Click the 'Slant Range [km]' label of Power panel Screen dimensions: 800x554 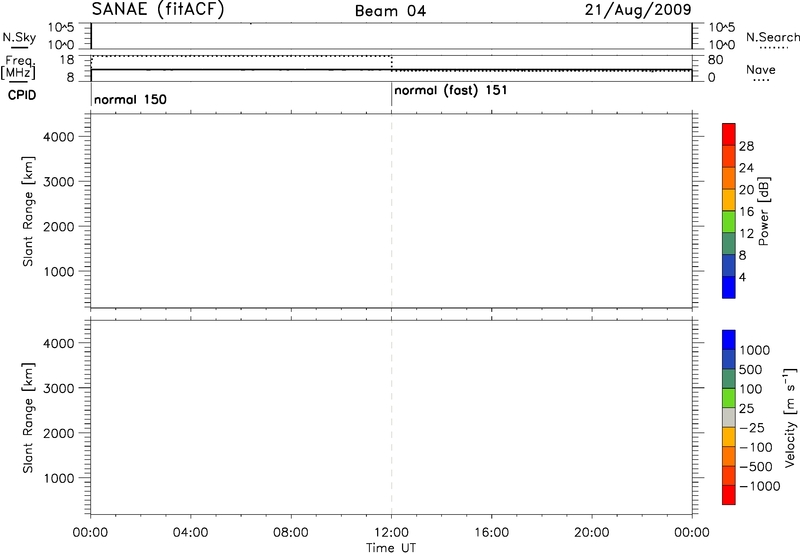pyautogui.click(x=28, y=211)
